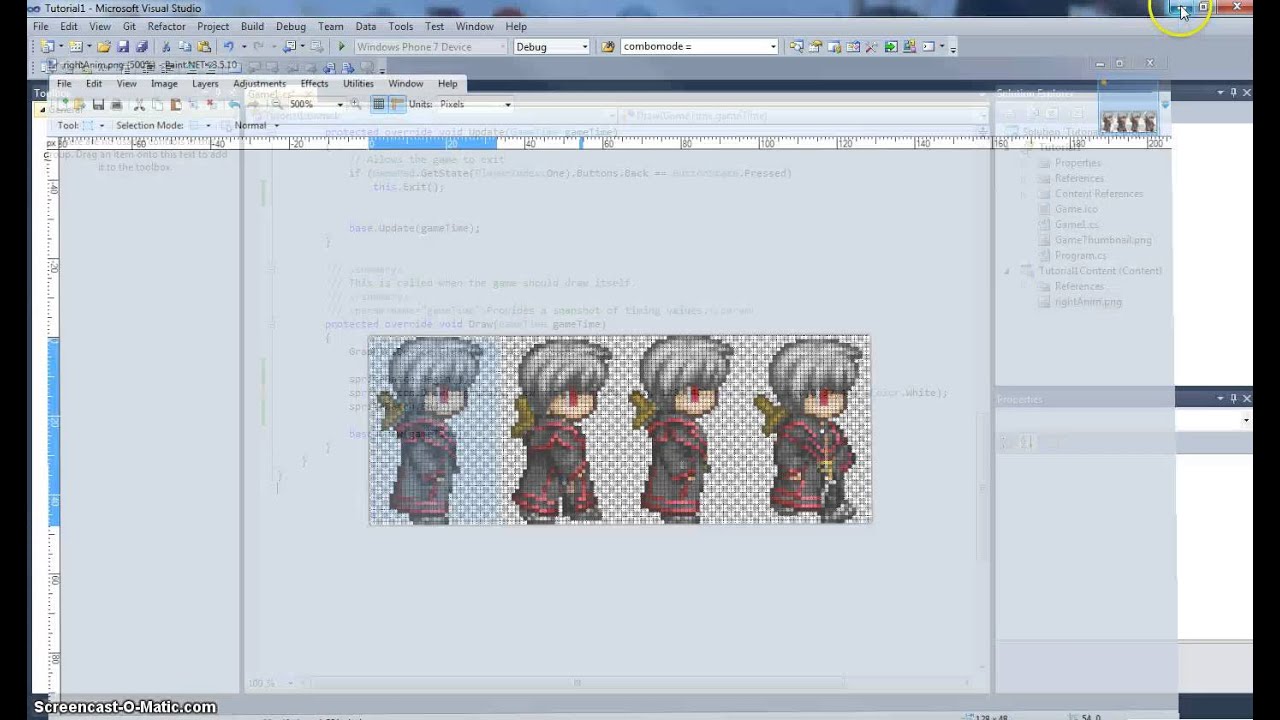Close the Solution Explorer panel
The height and width of the screenshot is (720, 1280).
1246,92
